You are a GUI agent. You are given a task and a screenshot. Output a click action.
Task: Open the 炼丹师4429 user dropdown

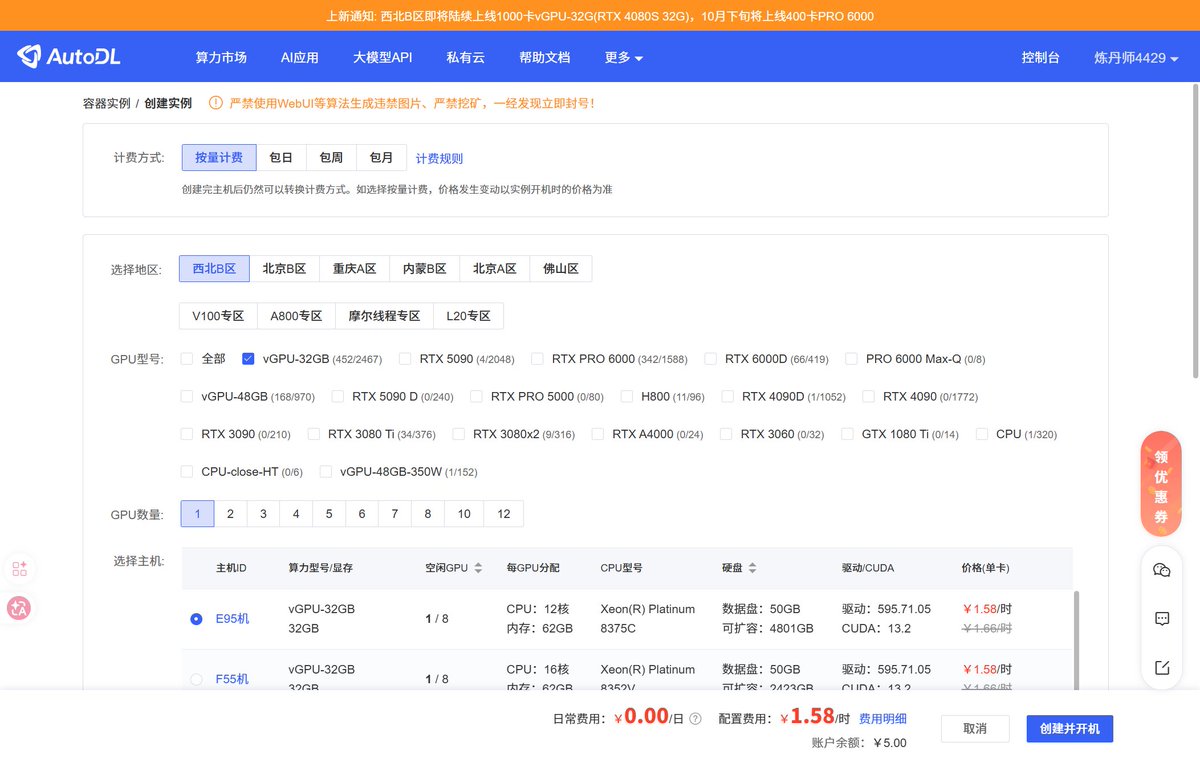point(1136,58)
